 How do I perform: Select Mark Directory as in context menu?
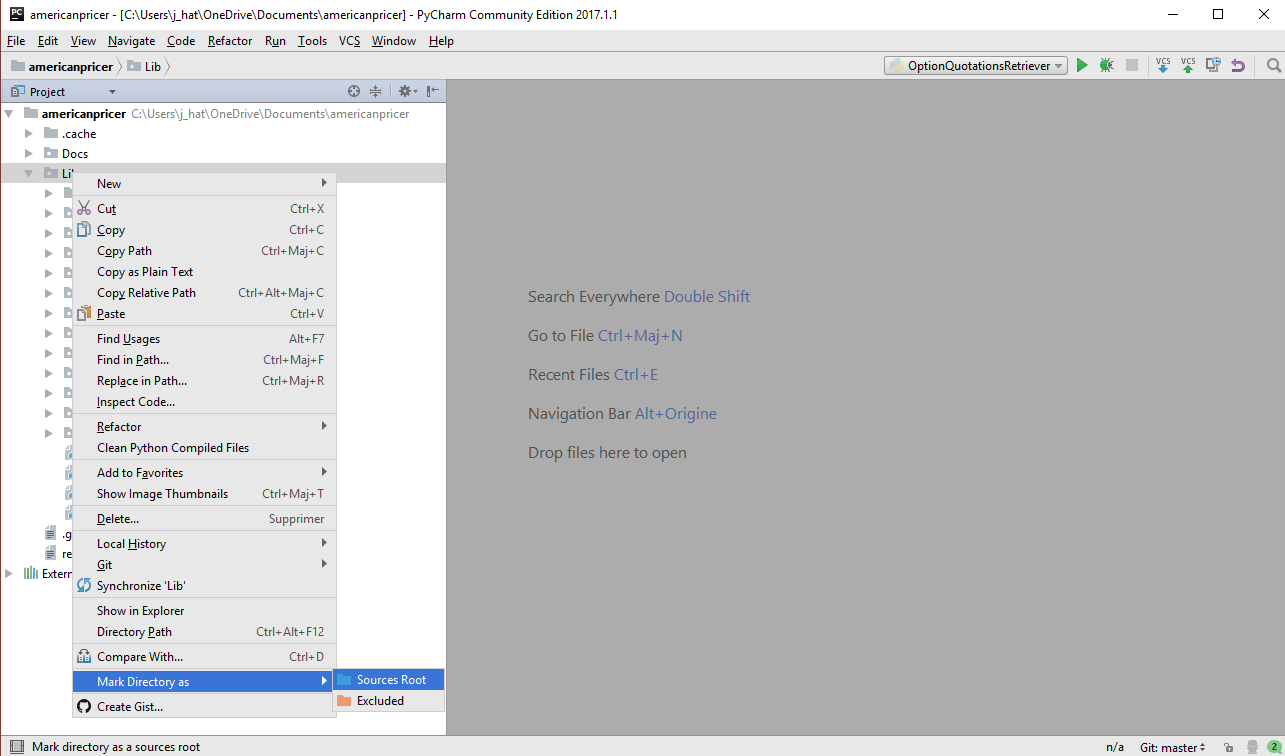[x=204, y=681]
